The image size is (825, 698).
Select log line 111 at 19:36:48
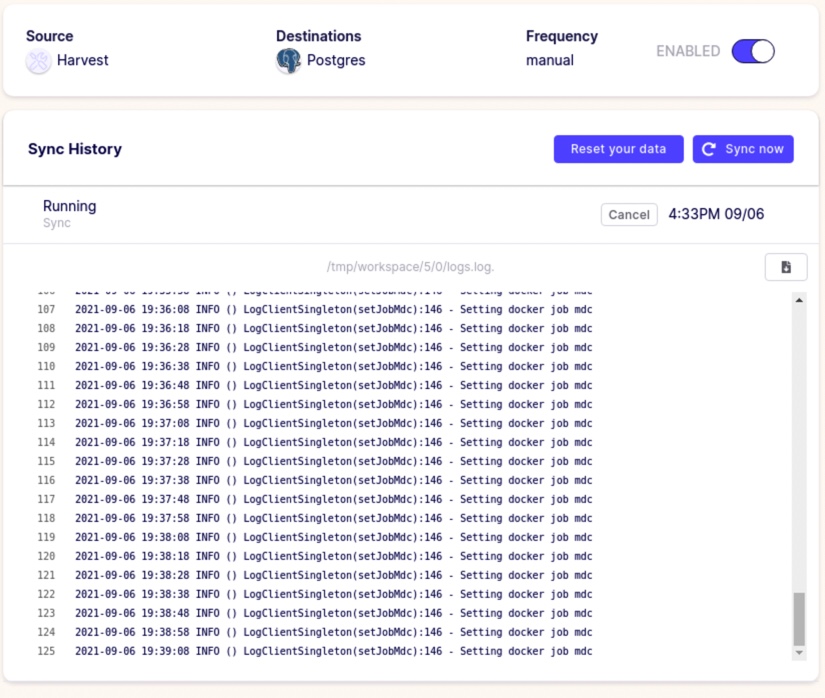coord(315,385)
